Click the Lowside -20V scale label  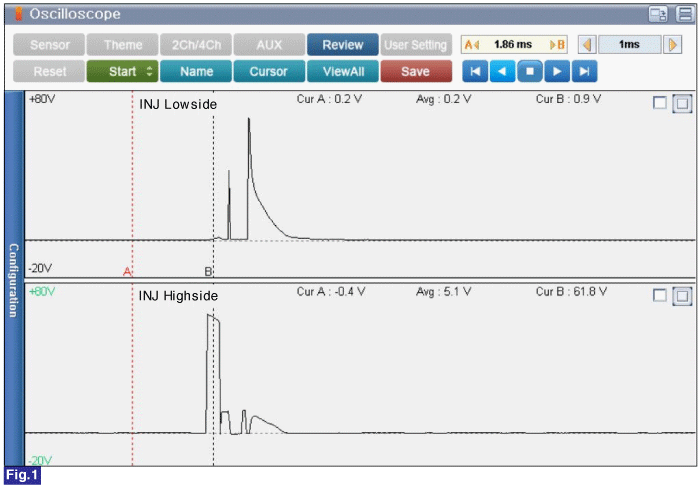point(40,268)
